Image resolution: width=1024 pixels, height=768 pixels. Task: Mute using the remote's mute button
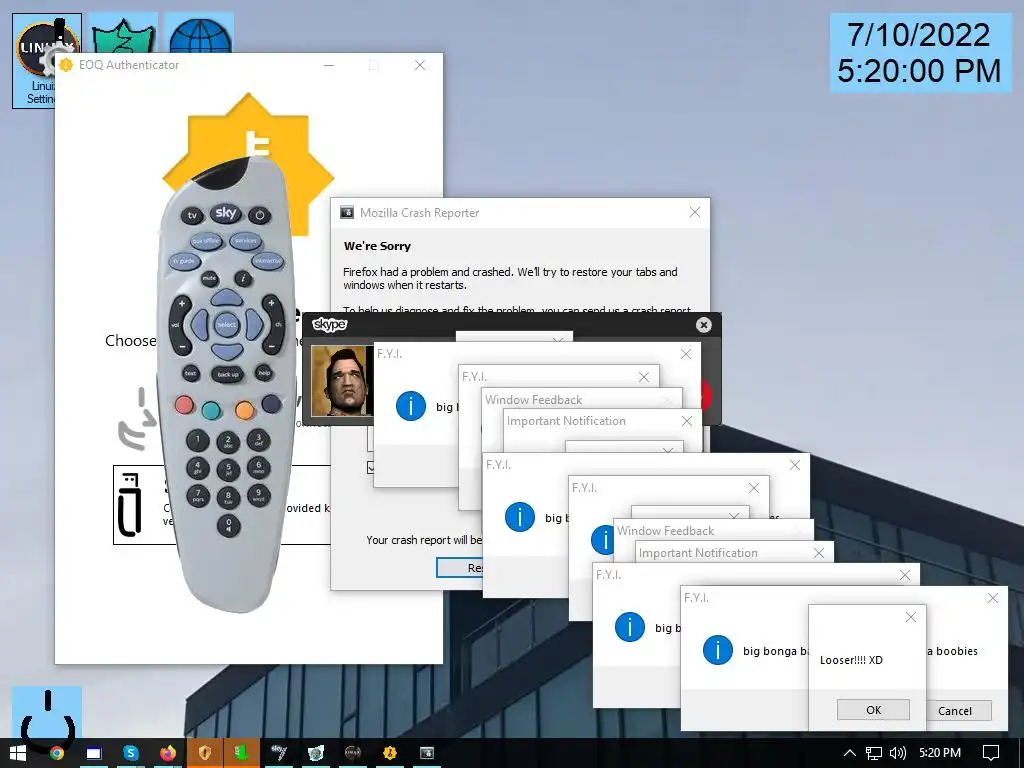(209, 278)
